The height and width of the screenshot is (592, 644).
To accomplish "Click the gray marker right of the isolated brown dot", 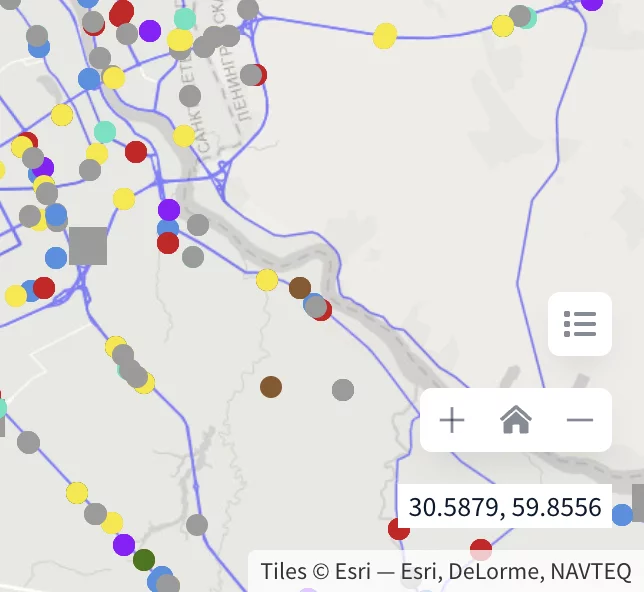I will [343, 390].
